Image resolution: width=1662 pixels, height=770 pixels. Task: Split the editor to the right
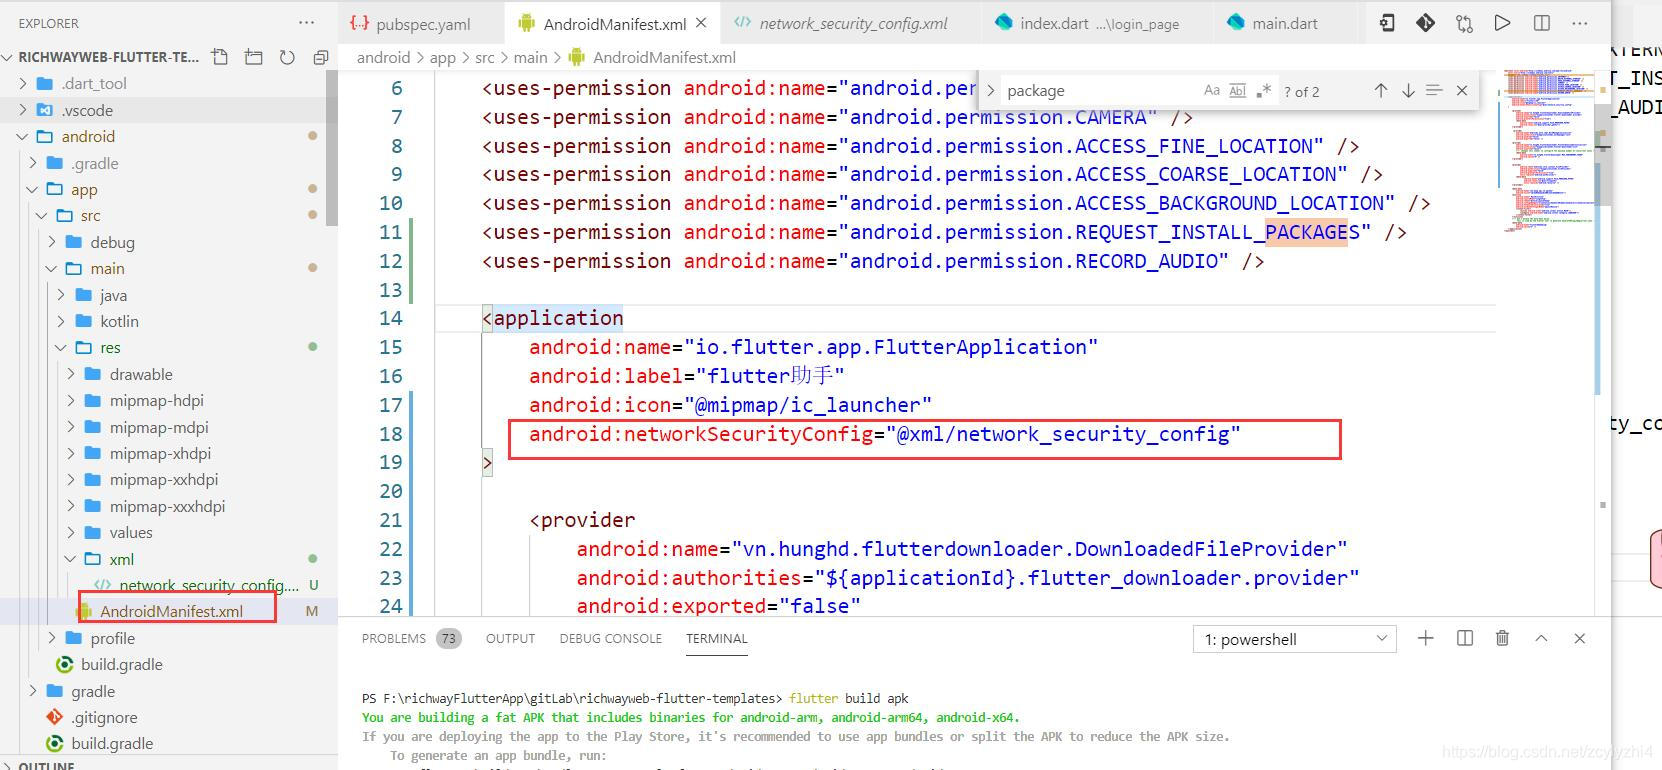click(x=1541, y=23)
